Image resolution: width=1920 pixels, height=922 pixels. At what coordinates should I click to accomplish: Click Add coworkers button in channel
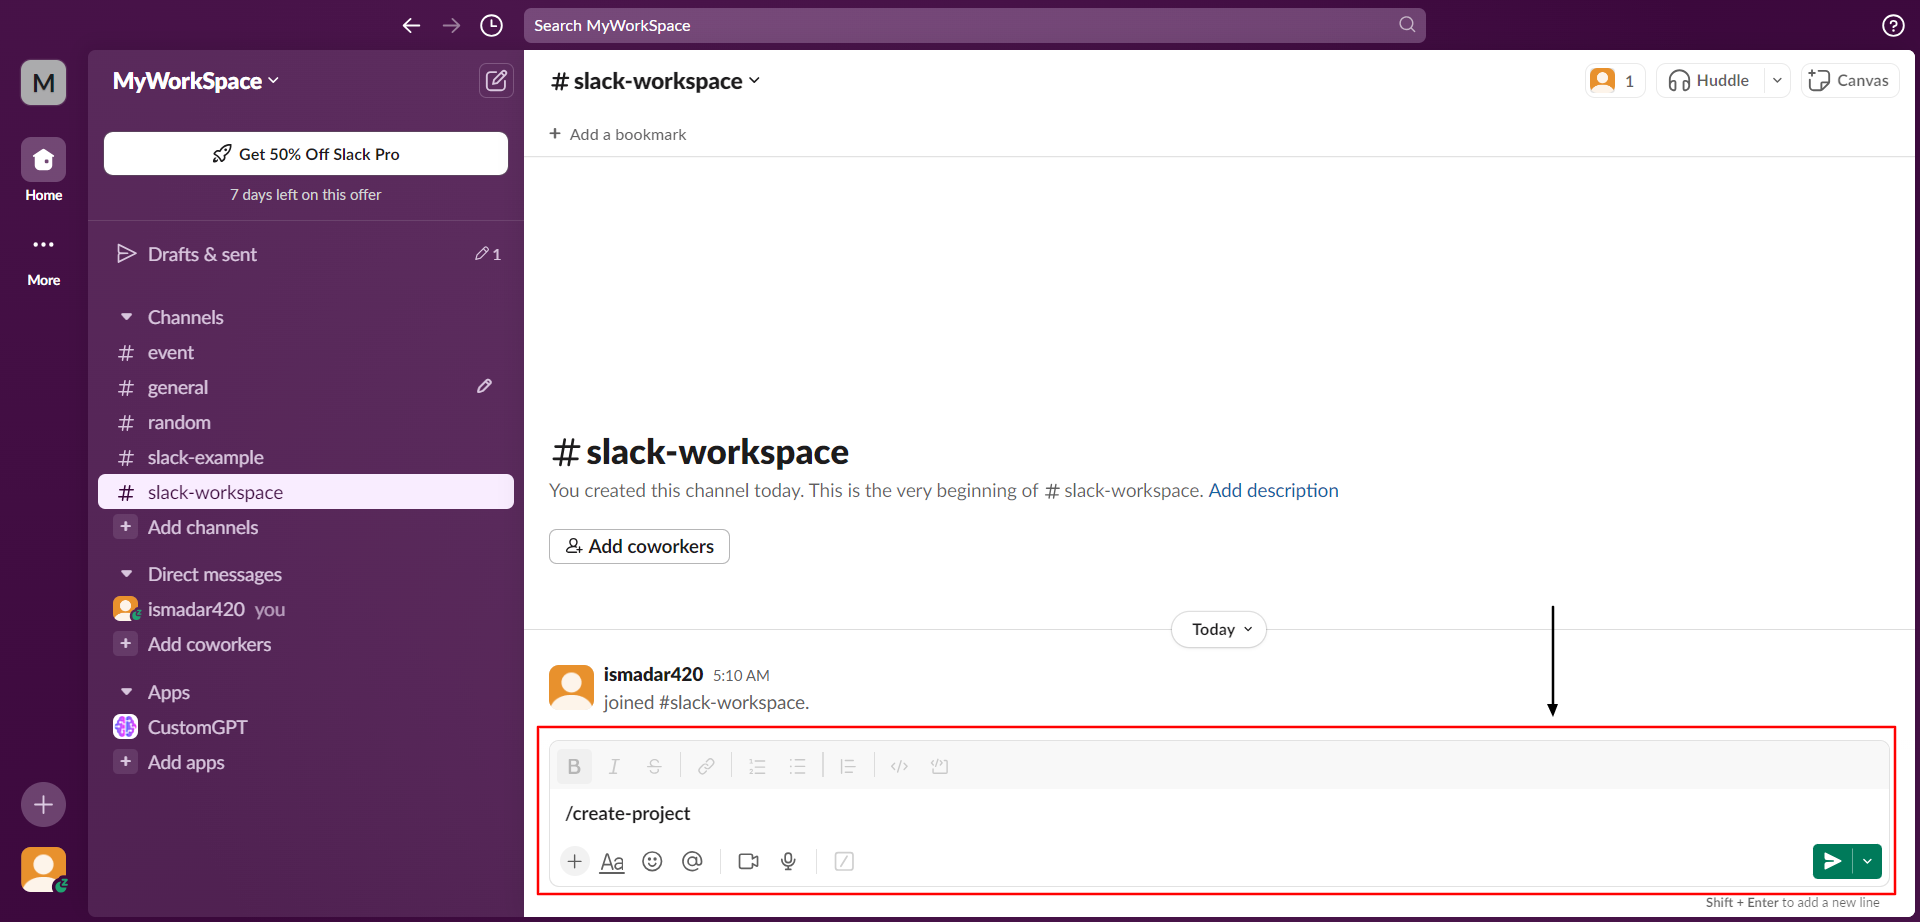tap(639, 546)
